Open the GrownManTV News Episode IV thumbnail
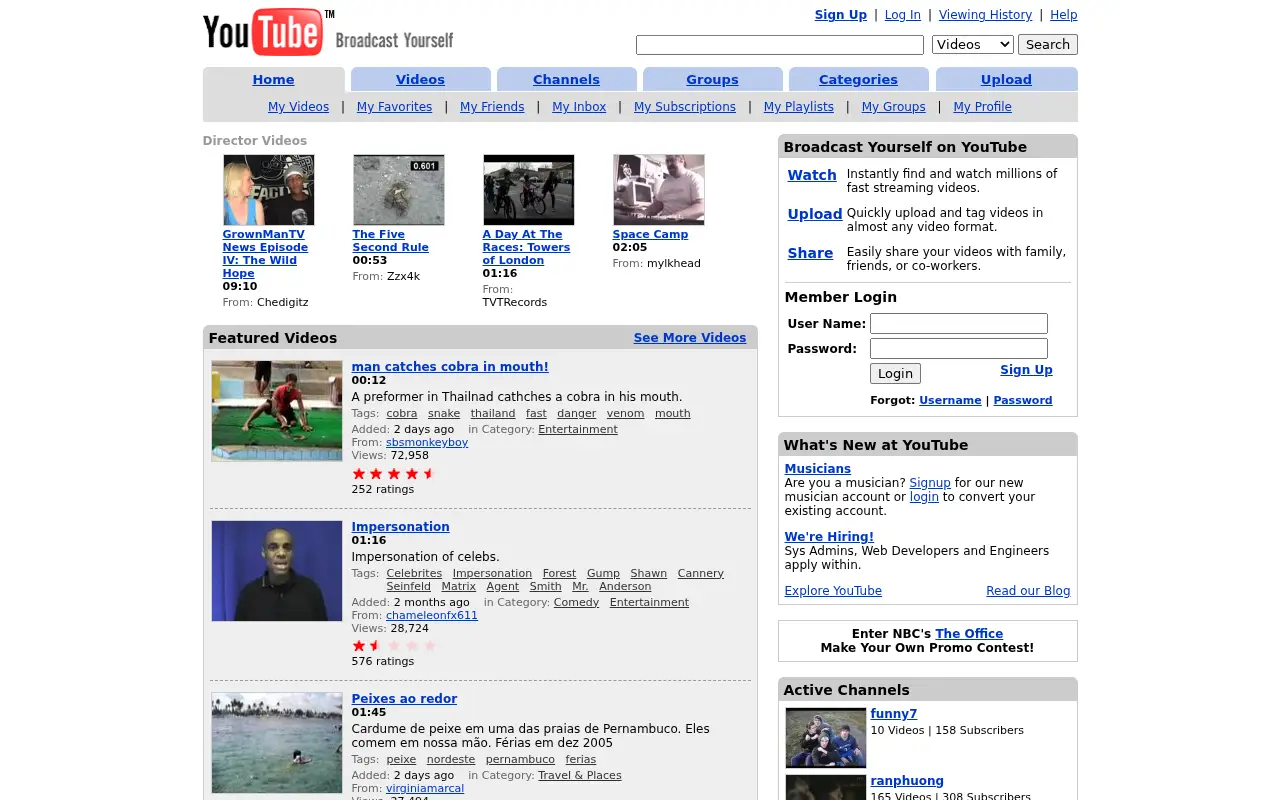 [x=269, y=190]
